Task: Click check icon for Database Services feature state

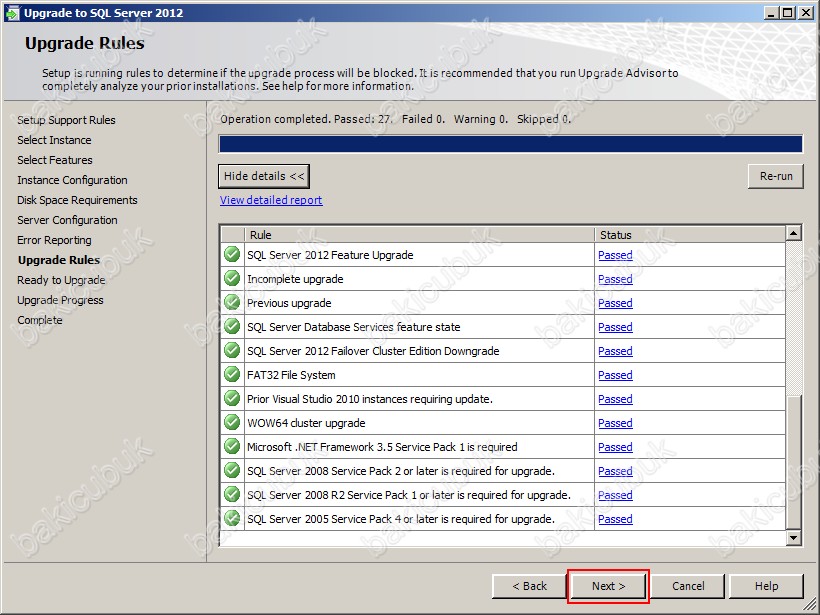Action: (232, 327)
